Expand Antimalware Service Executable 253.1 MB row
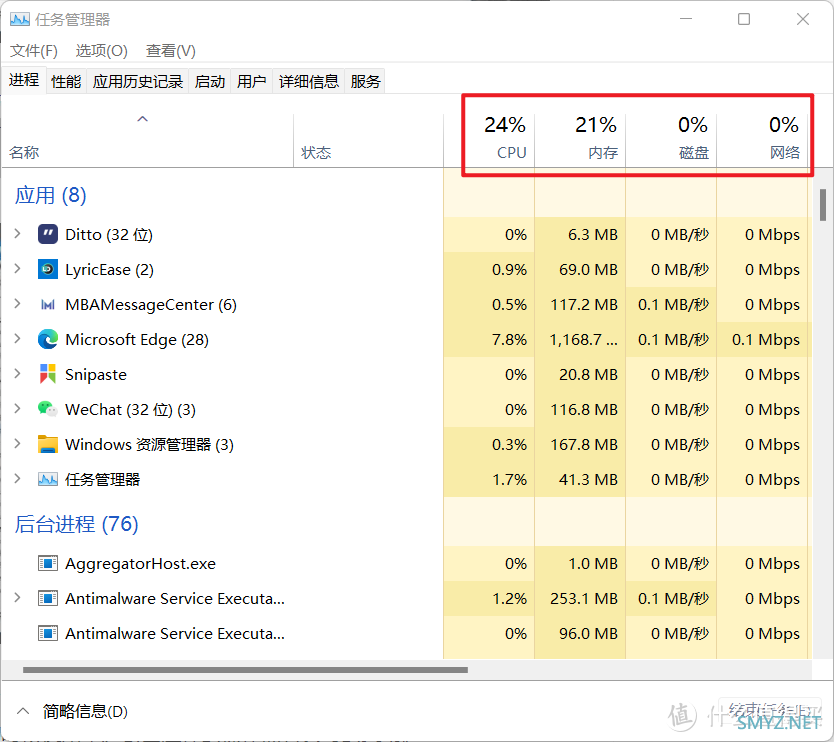 [x=18, y=598]
